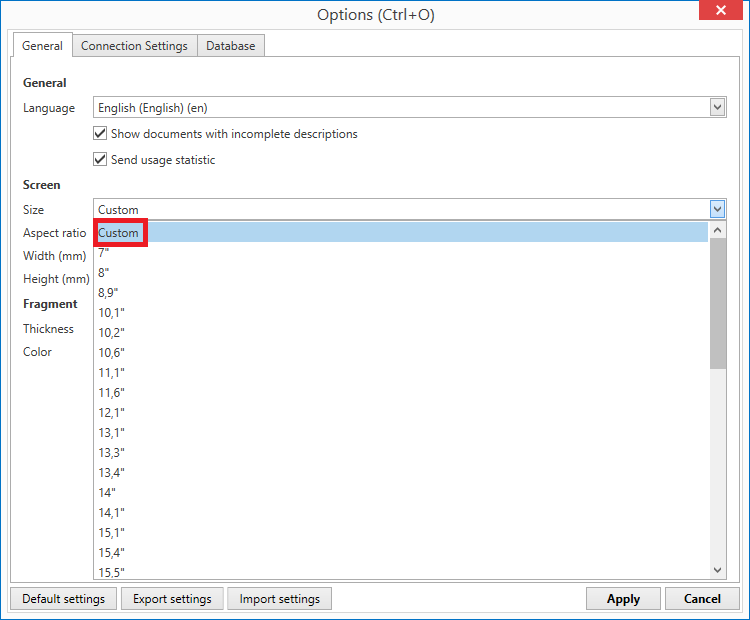Choose the 12,1" screen size
Image resolution: width=750 pixels, height=620 pixels.
pyautogui.click(x=401, y=413)
